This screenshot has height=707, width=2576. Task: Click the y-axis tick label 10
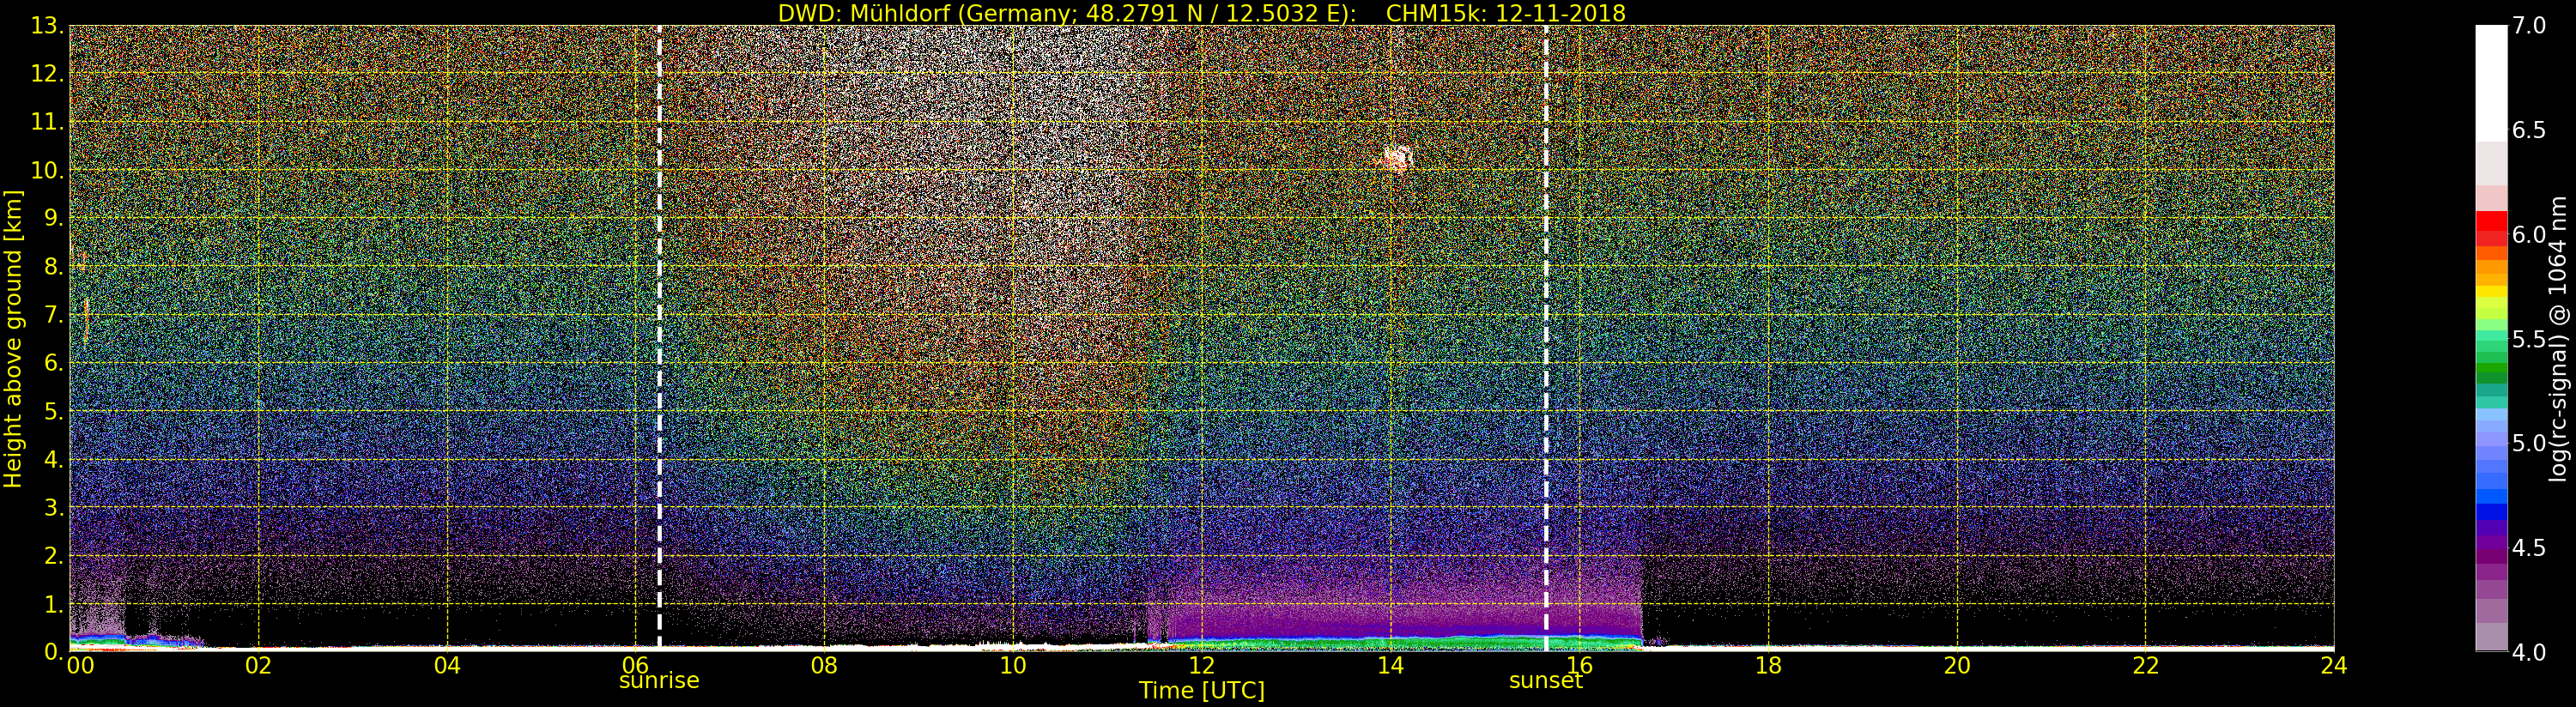[46, 170]
